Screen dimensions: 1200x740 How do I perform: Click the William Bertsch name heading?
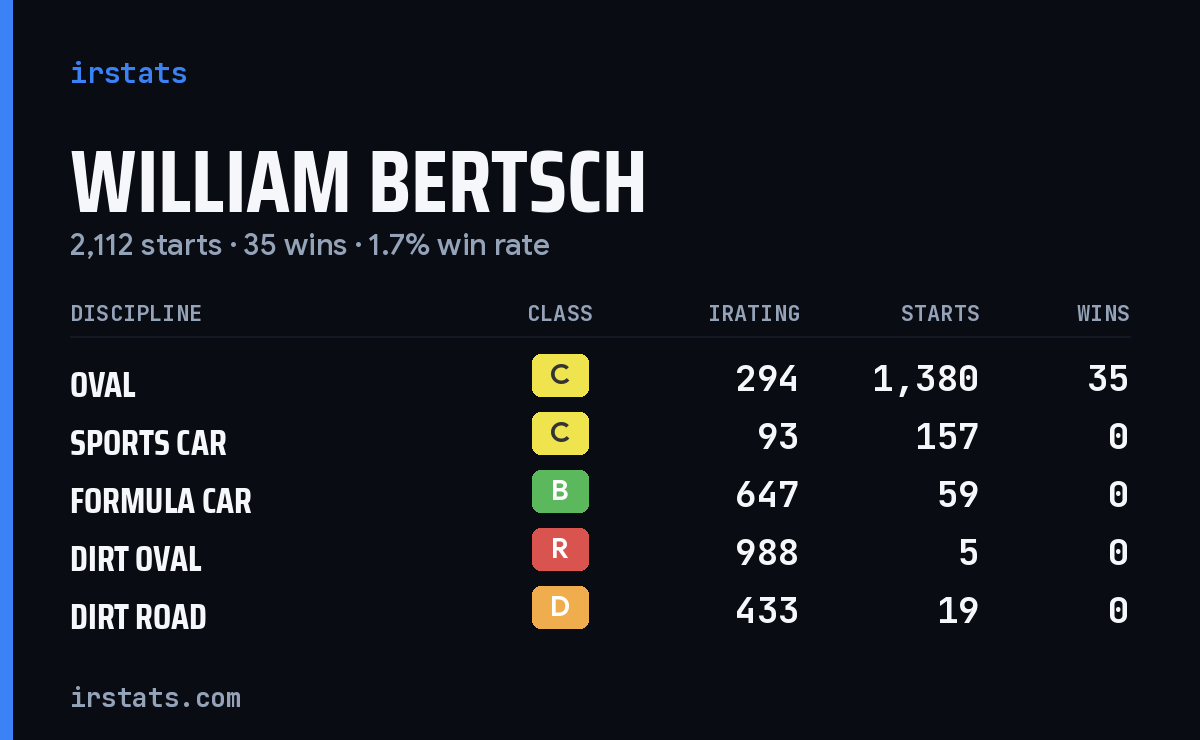[x=358, y=183]
